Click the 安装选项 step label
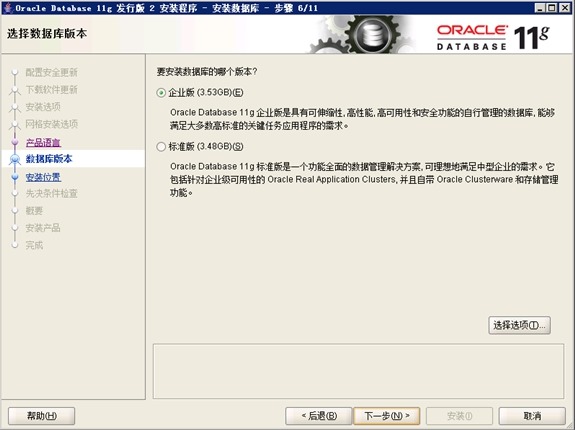 point(43,107)
